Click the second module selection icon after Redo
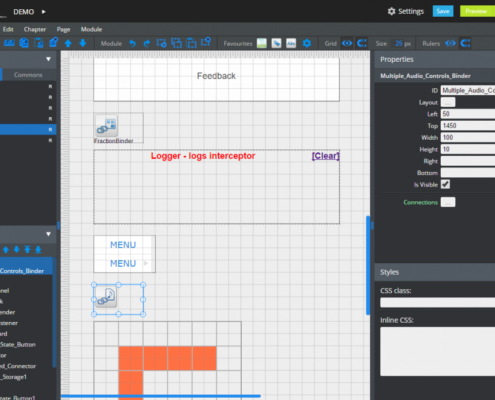The image size is (495, 400). (x=176, y=43)
